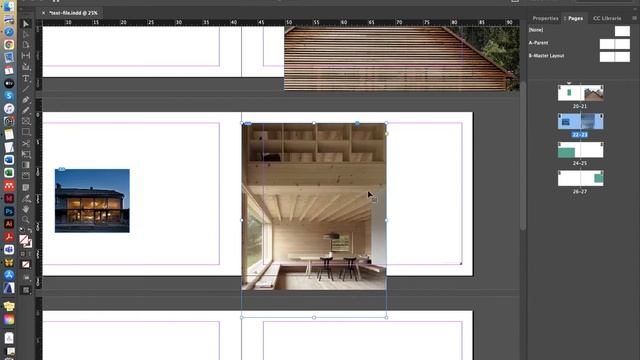Select the Line tool
The image size is (640, 360).
pos(26,89)
